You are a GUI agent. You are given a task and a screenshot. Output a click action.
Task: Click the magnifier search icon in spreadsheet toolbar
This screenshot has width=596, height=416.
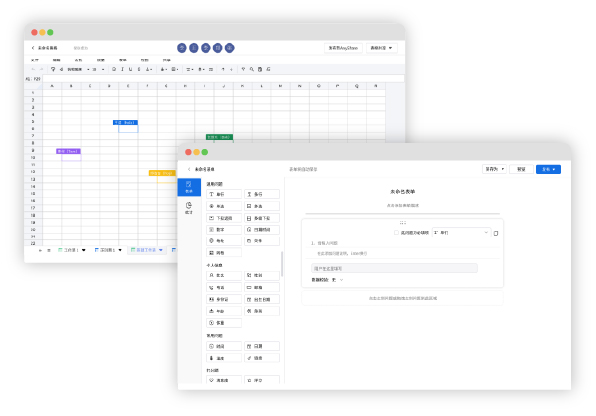(x=252, y=69)
